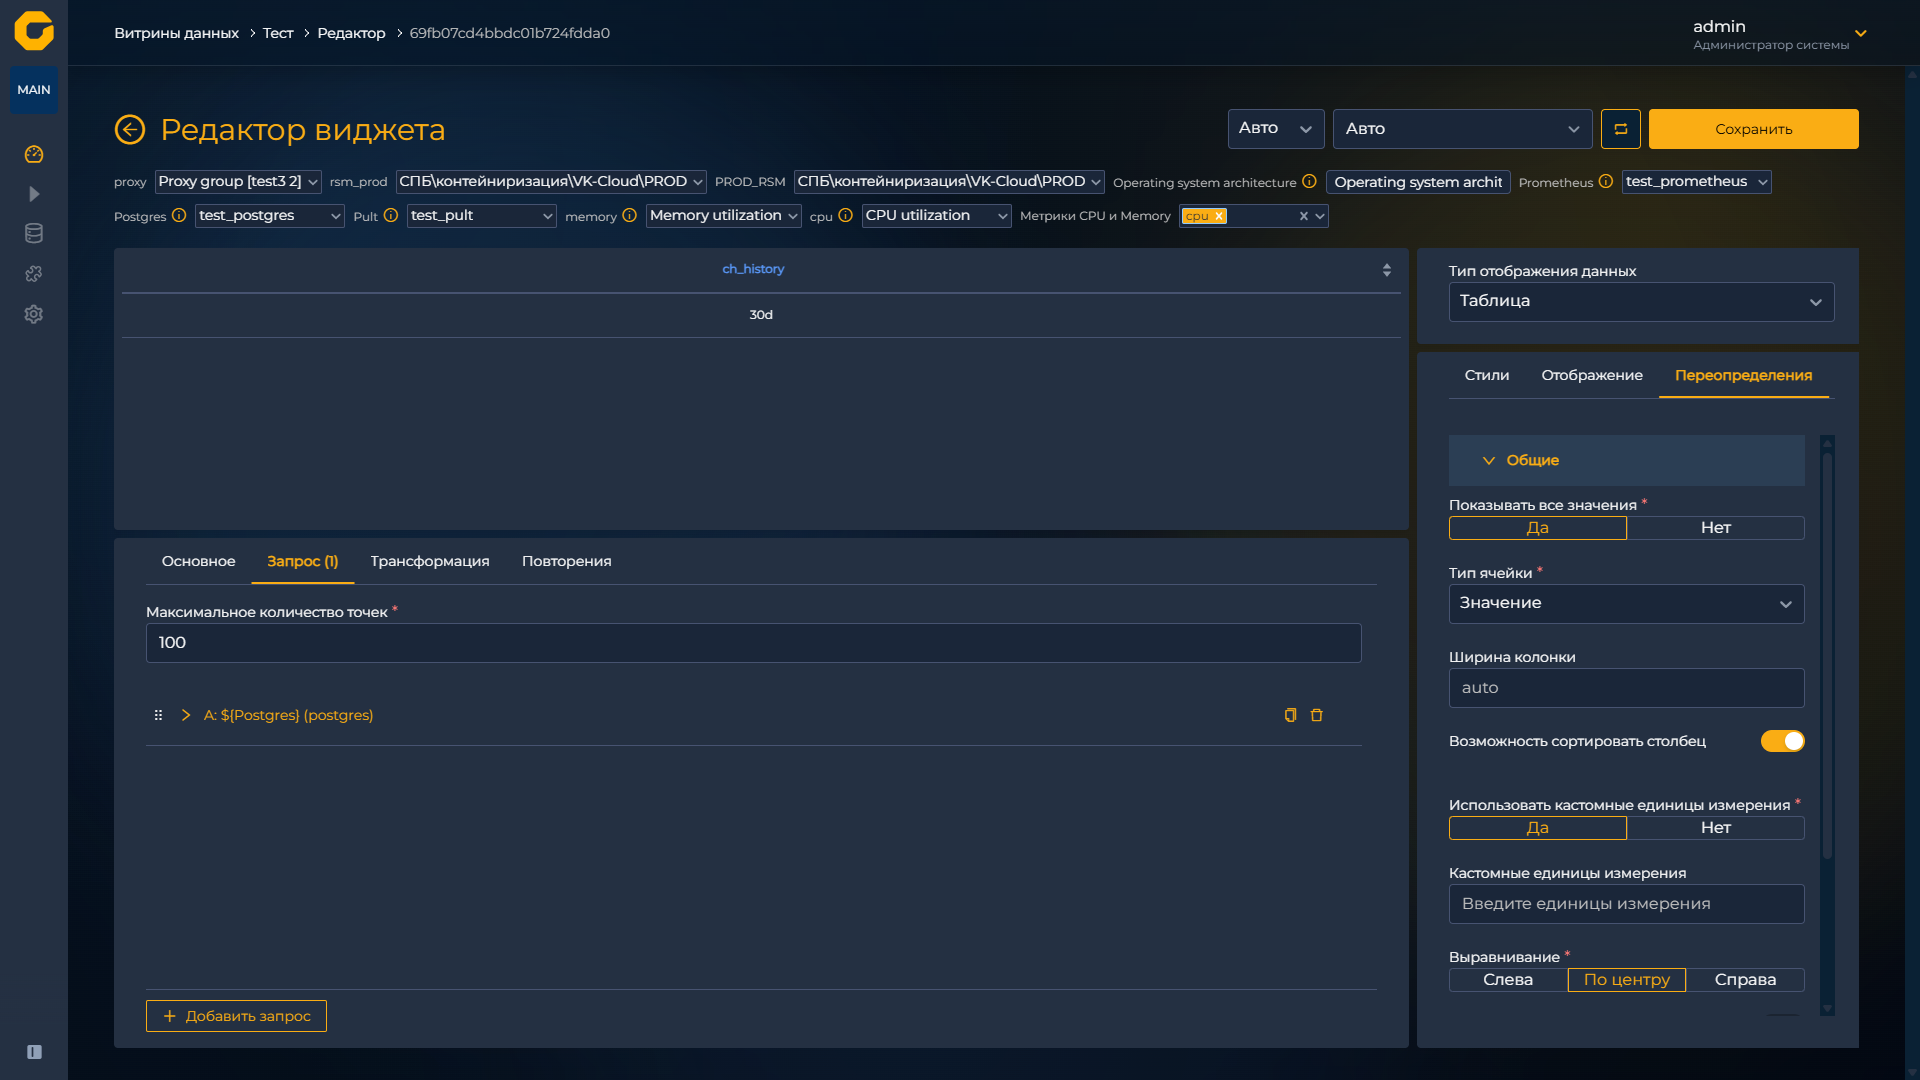The height and width of the screenshot is (1080, 1920).
Task: Clear the Метрики CPU и Memory selection
Action: [x=1303, y=216]
